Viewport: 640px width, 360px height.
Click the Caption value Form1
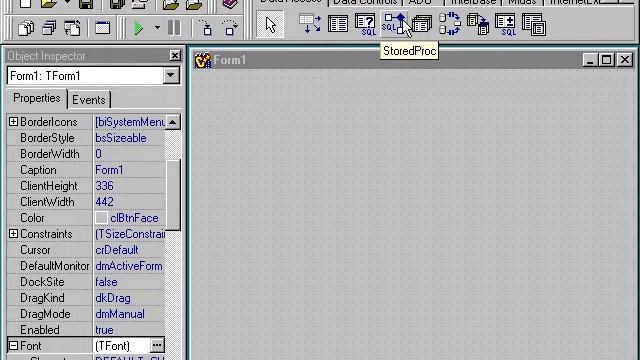click(x=109, y=170)
